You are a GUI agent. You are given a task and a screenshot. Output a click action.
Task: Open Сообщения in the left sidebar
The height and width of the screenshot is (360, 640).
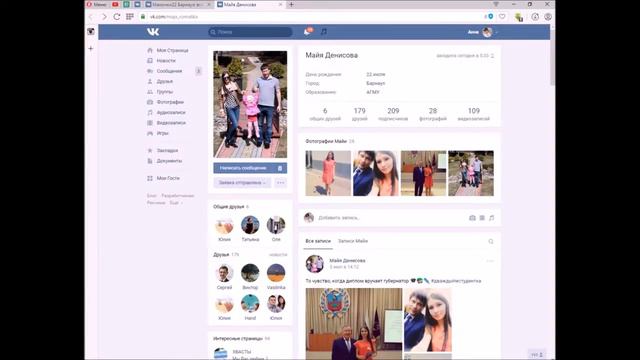tap(169, 71)
